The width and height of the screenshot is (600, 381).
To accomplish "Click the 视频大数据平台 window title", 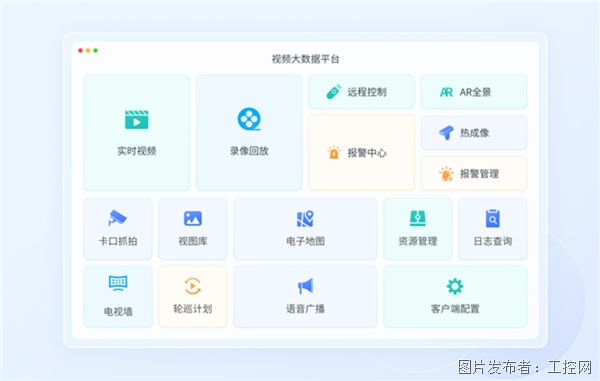I will tap(305, 59).
